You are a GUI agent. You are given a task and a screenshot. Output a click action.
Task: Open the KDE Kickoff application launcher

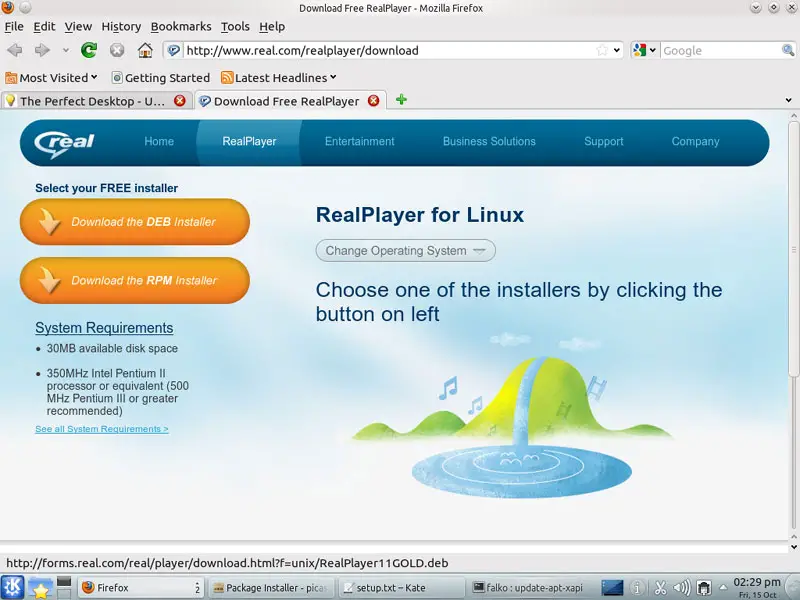[12, 587]
